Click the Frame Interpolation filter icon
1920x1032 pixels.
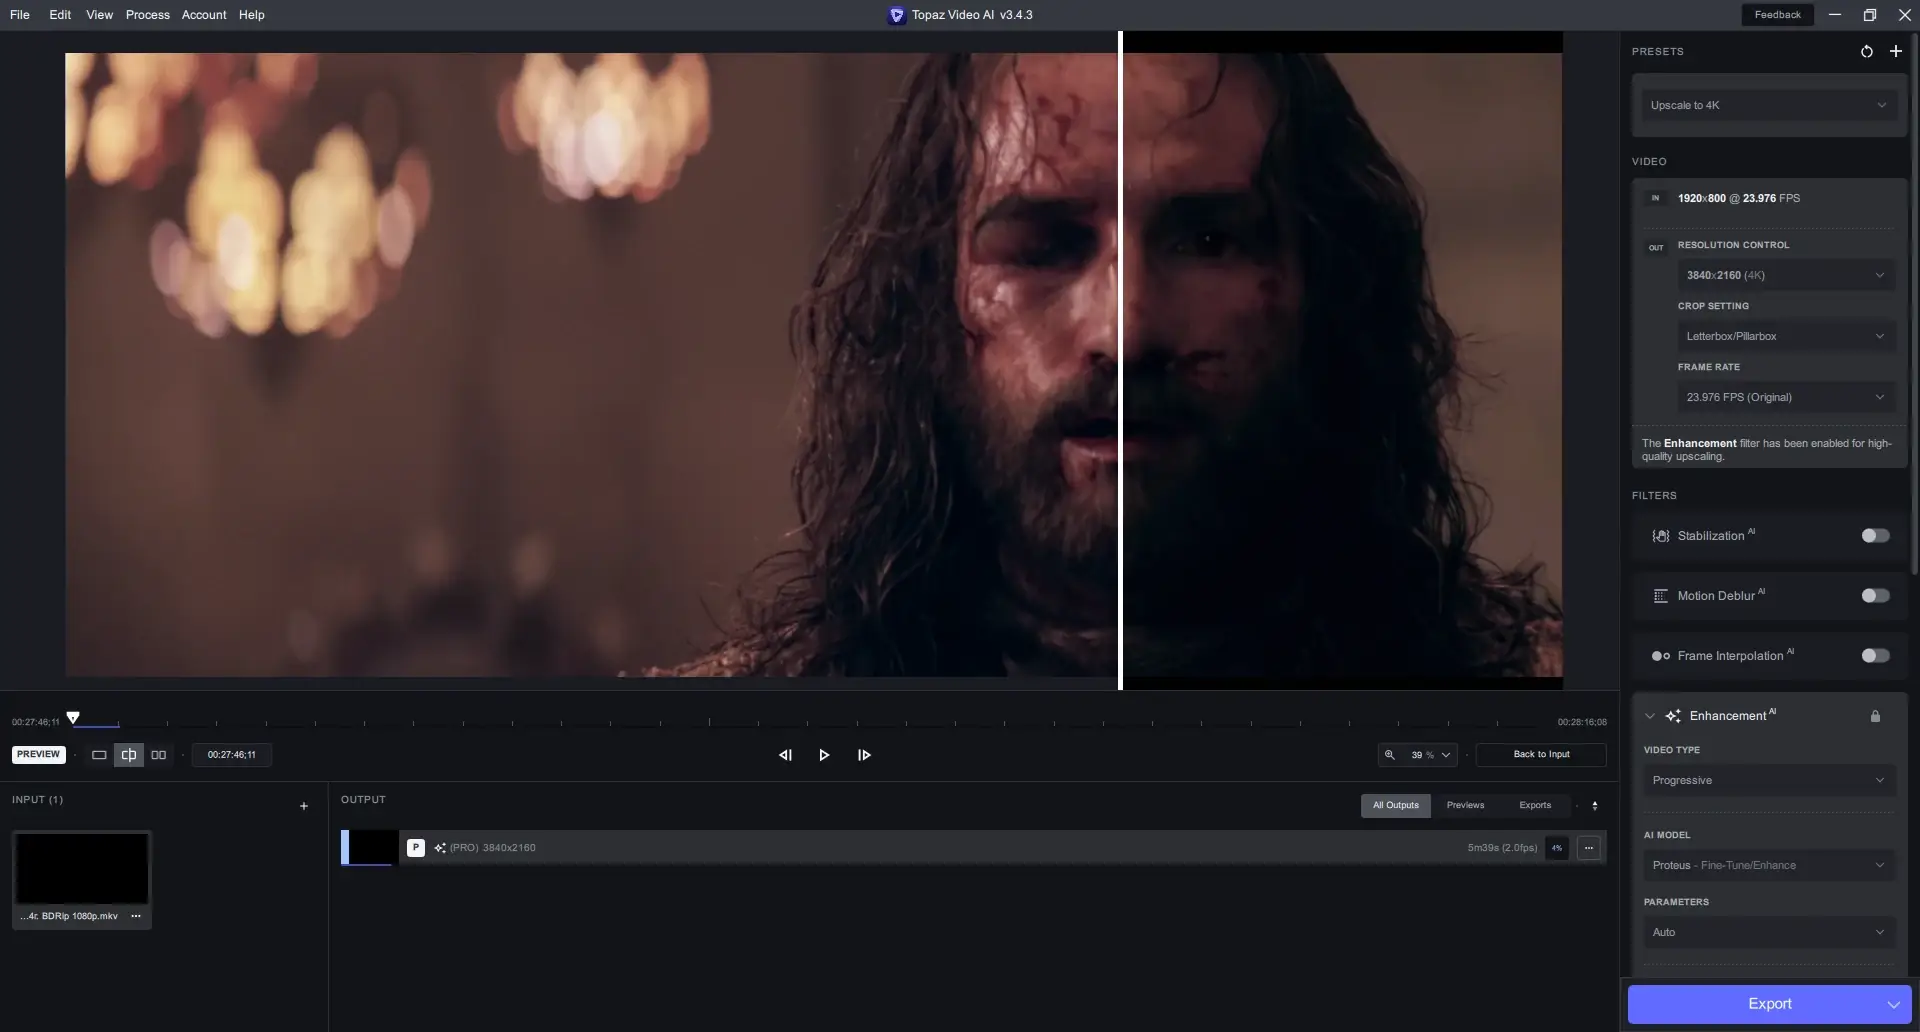(x=1660, y=656)
